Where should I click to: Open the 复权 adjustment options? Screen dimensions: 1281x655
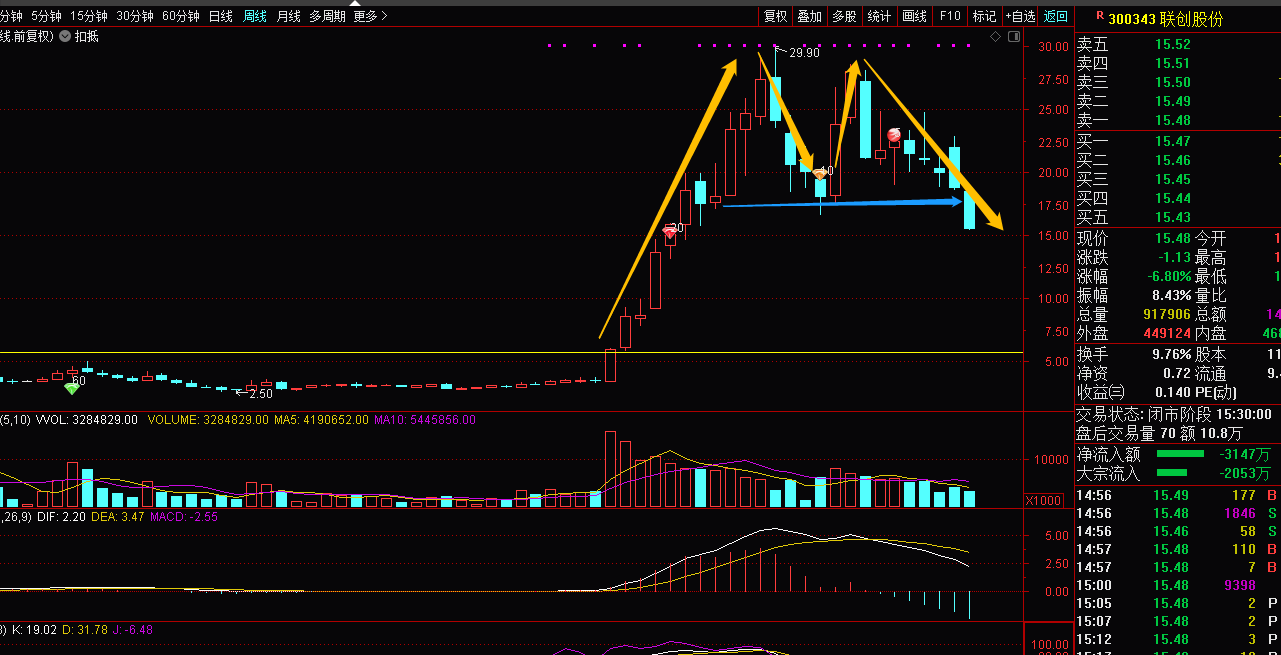pyautogui.click(x=775, y=16)
